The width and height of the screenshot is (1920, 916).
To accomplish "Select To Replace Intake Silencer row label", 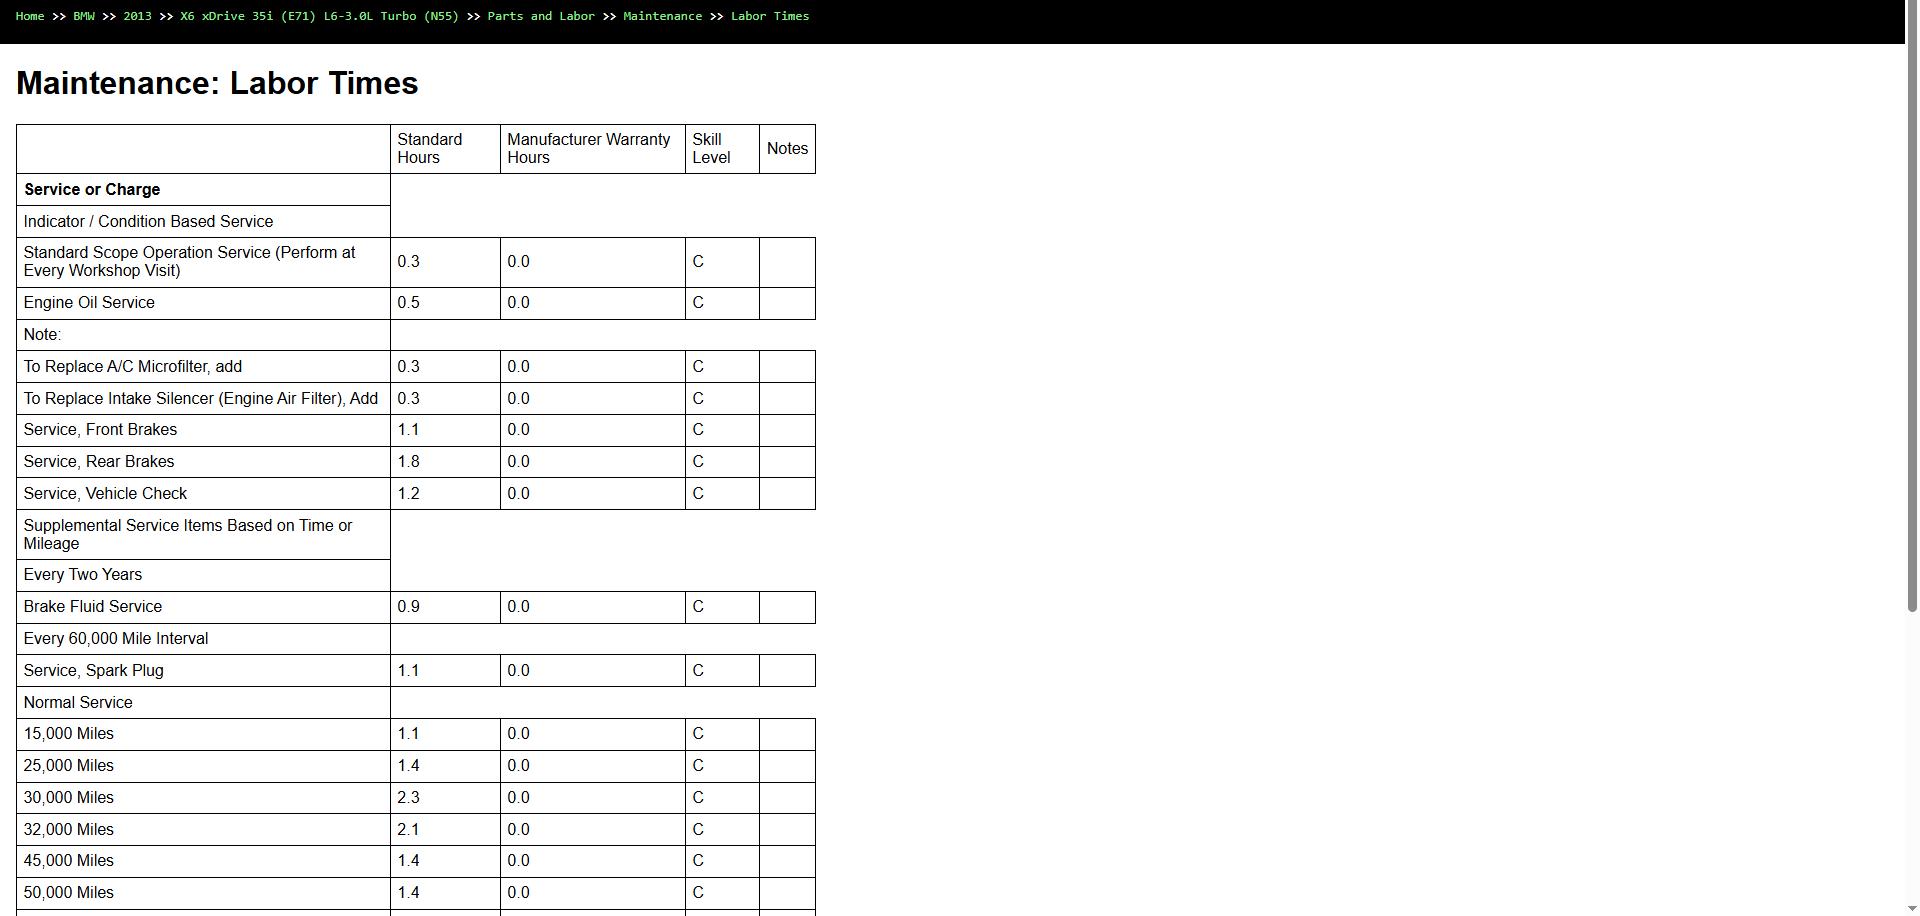I will click(201, 399).
